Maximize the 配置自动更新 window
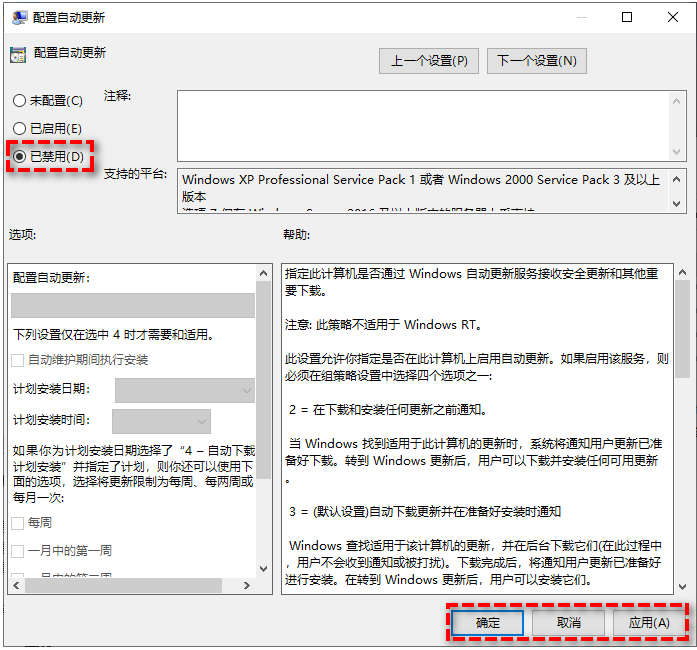Image resolution: width=697 pixels, height=650 pixels. tap(627, 17)
